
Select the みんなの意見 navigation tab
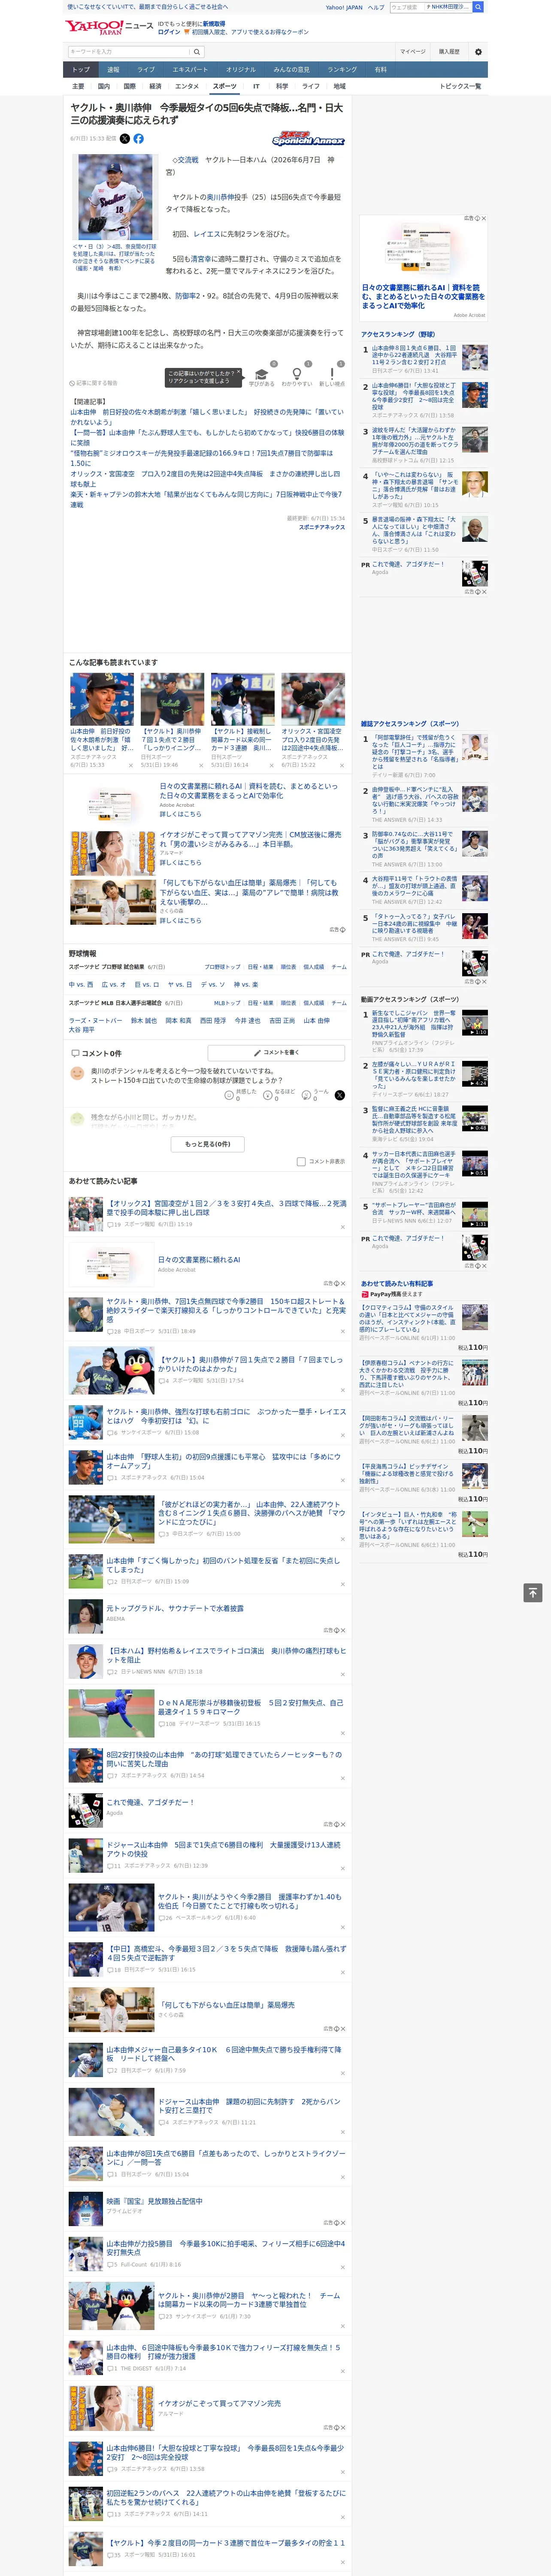click(x=291, y=70)
